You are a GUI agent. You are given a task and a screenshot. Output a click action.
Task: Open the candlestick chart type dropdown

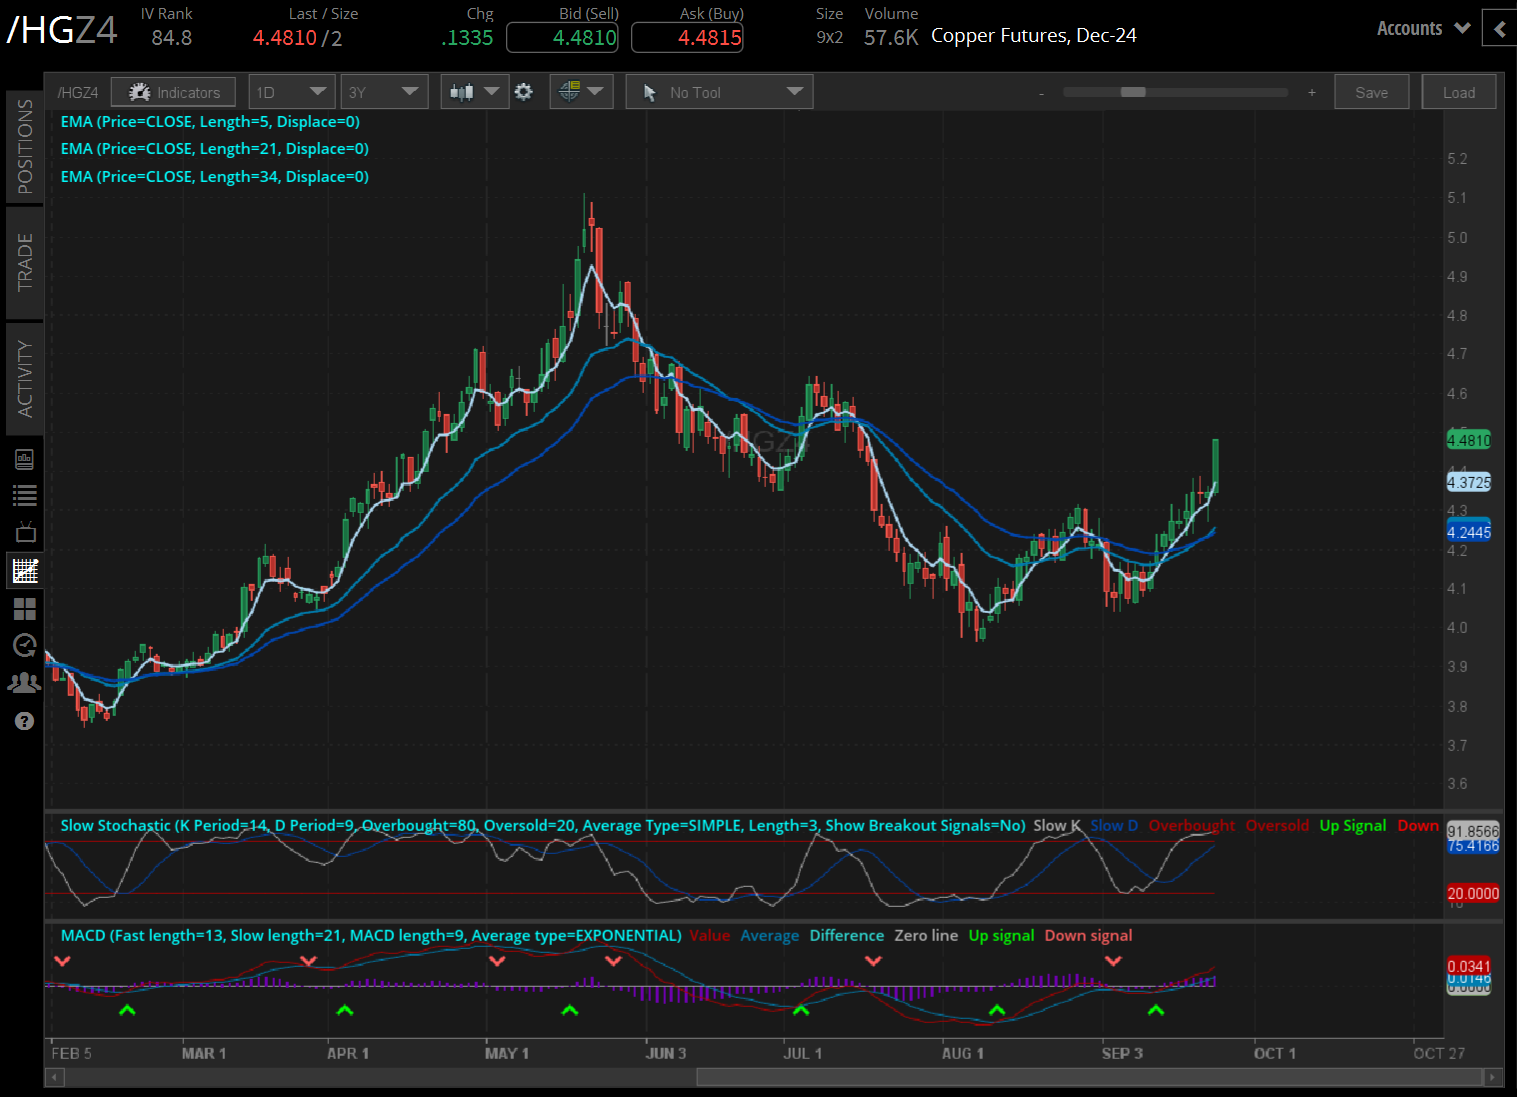[474, 92]
